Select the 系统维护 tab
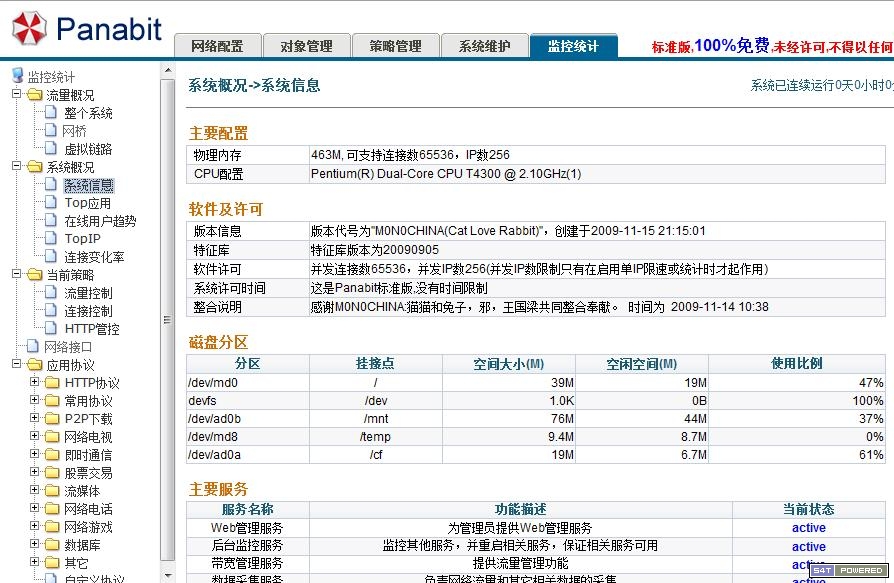This screenshot has width=894, height=583. pyautogui.click(x=484, y=46)
